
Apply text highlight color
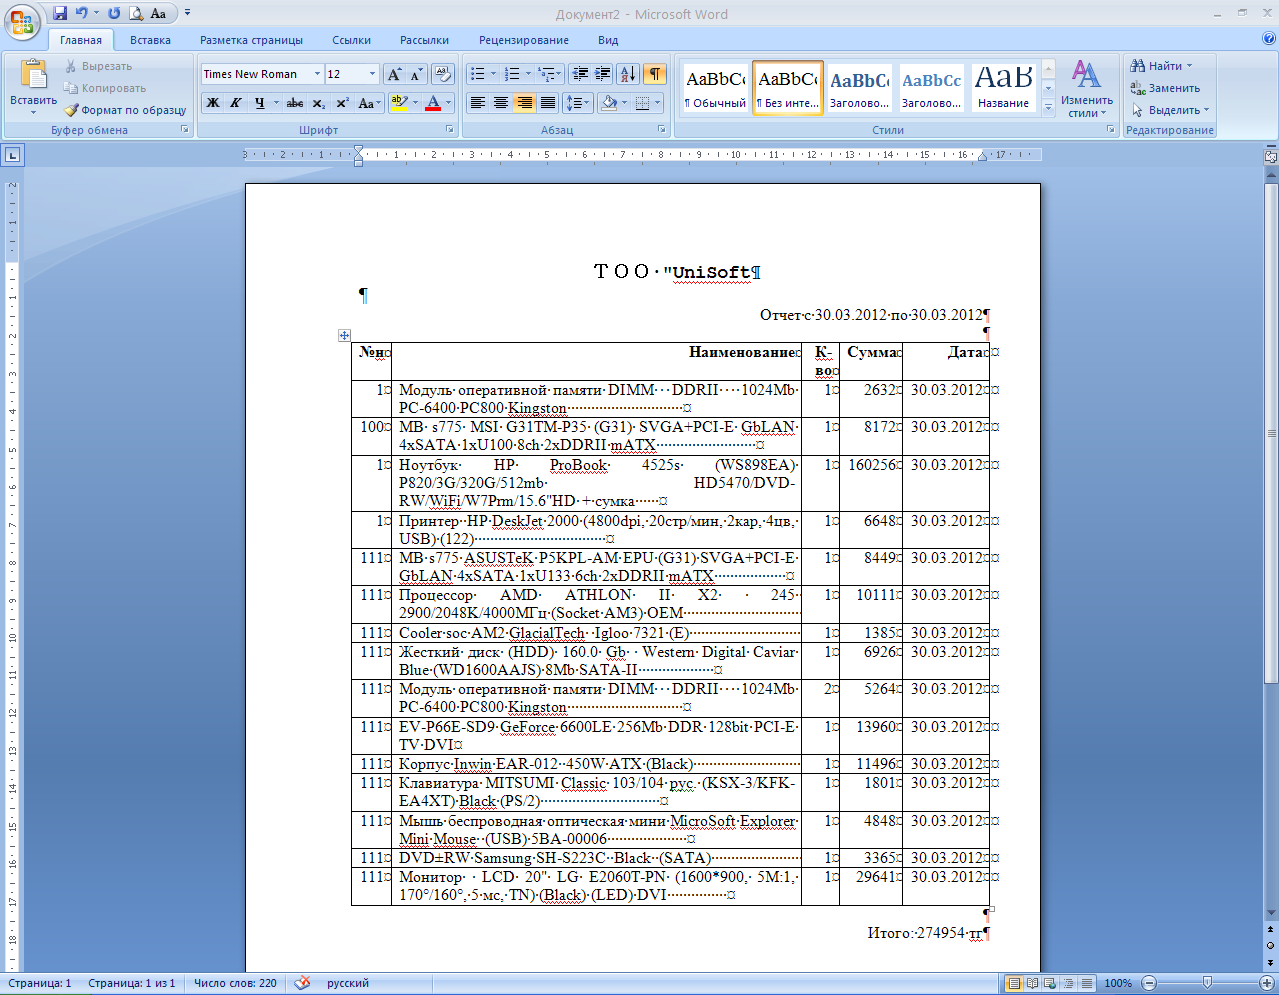coord(399,103)
